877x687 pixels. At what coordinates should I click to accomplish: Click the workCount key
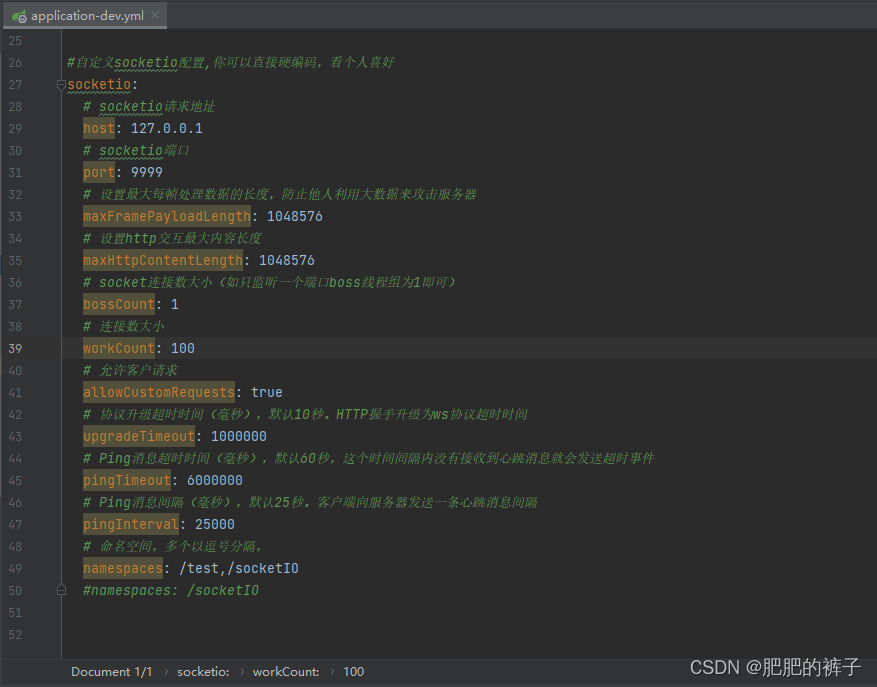[119, 348]
